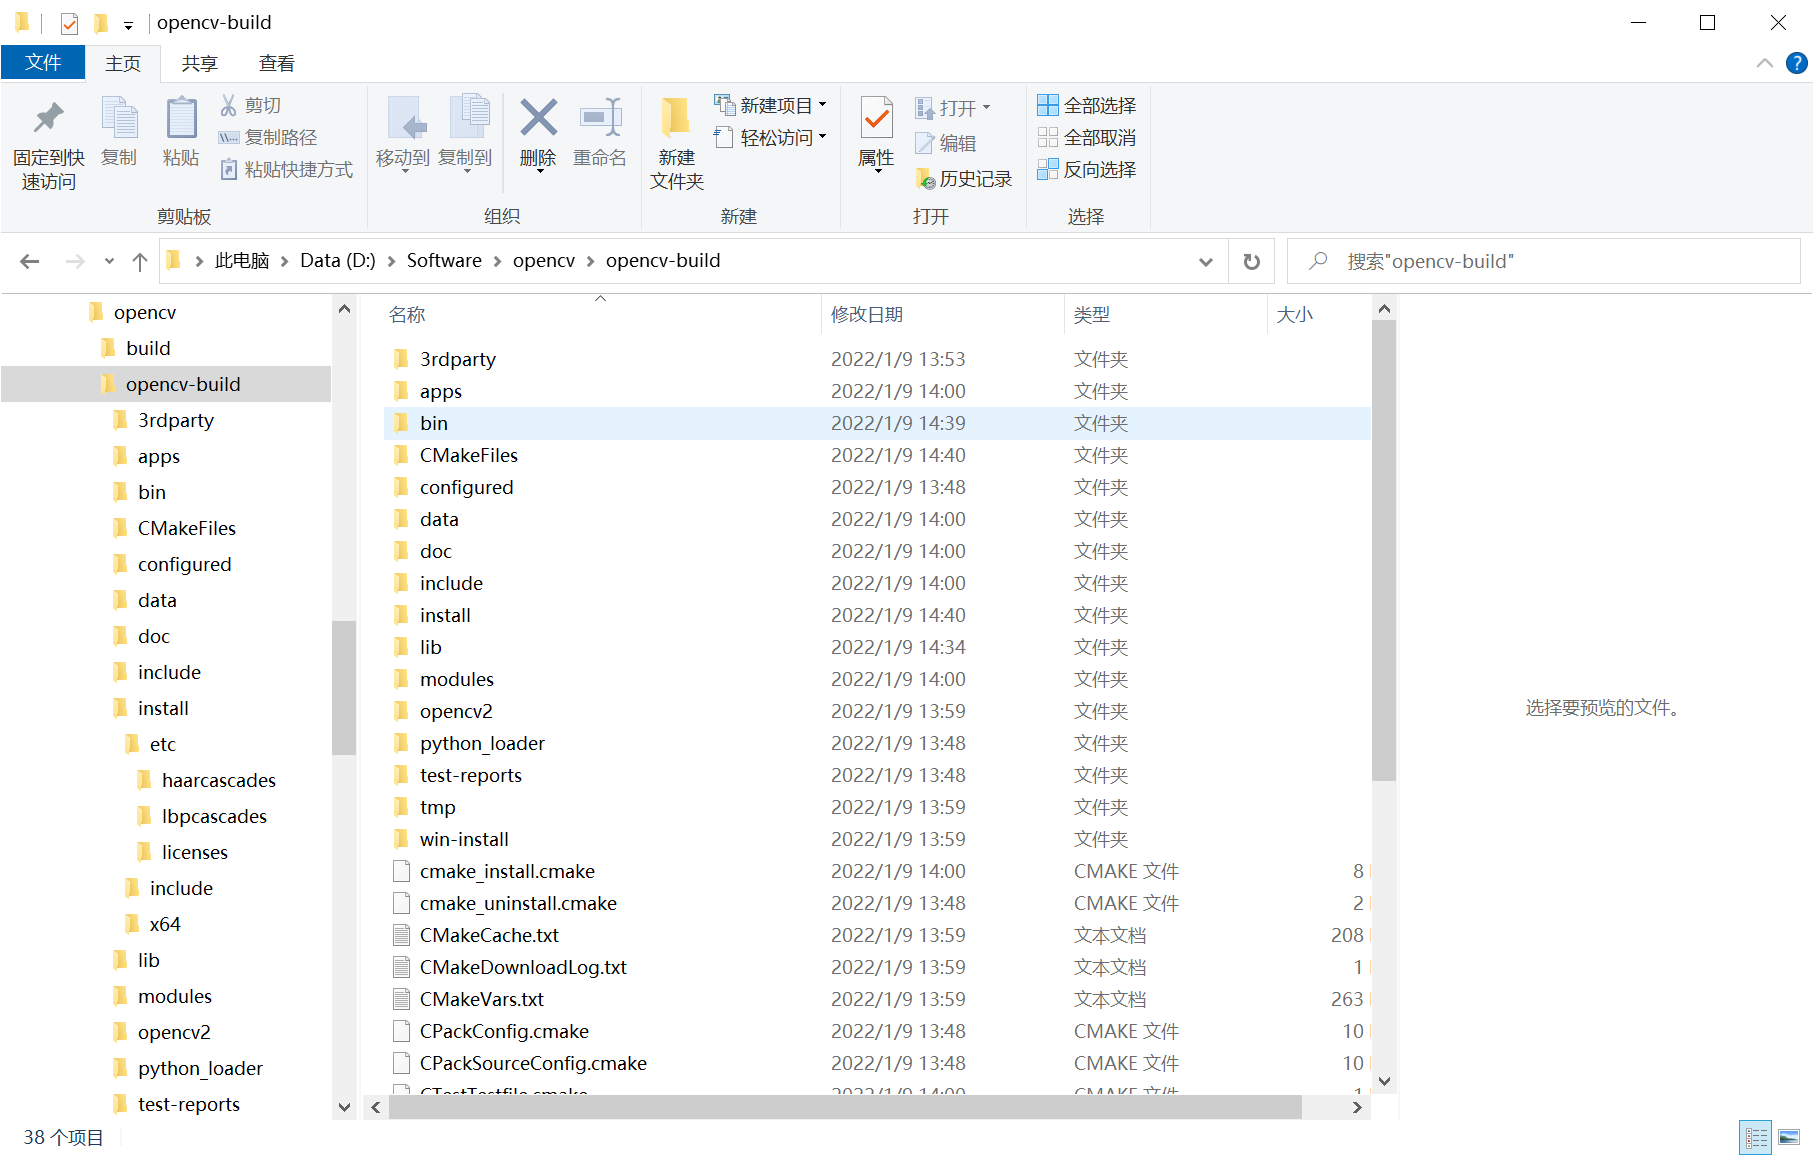Viewport: 1814px width, 1156px height.
Task: Click the Cut (剪切) scissors icon
Action: tap(229, 105)
